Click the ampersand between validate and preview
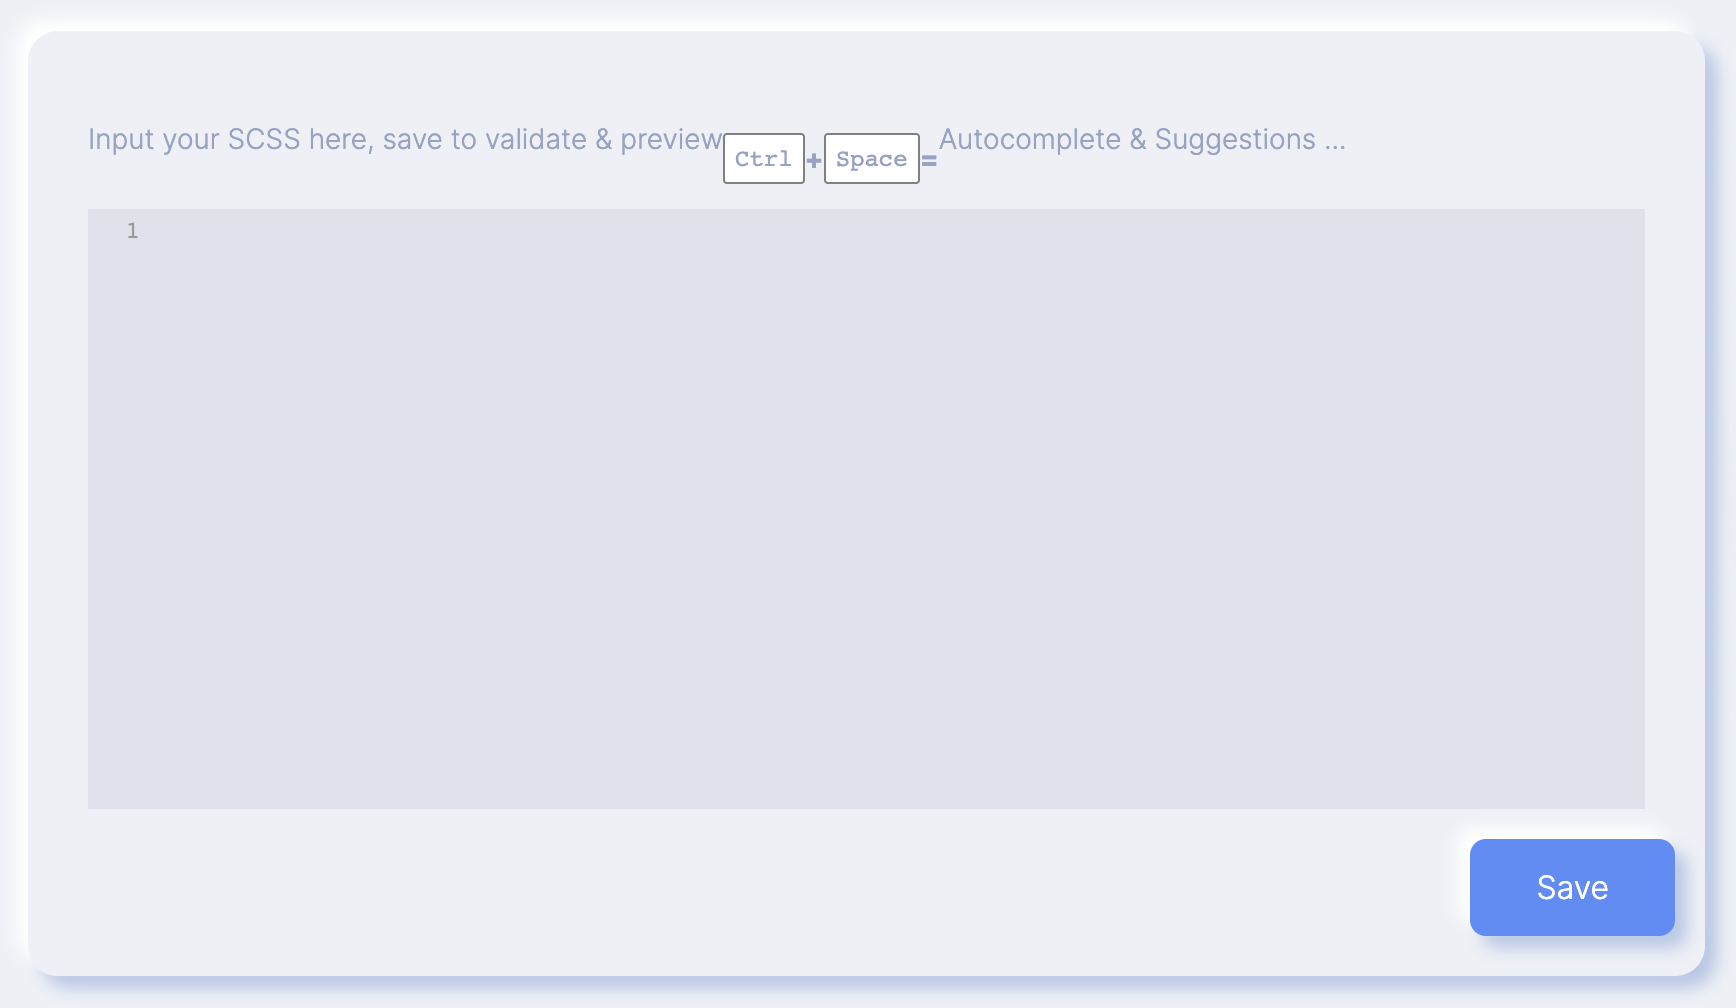 point(603,139)
